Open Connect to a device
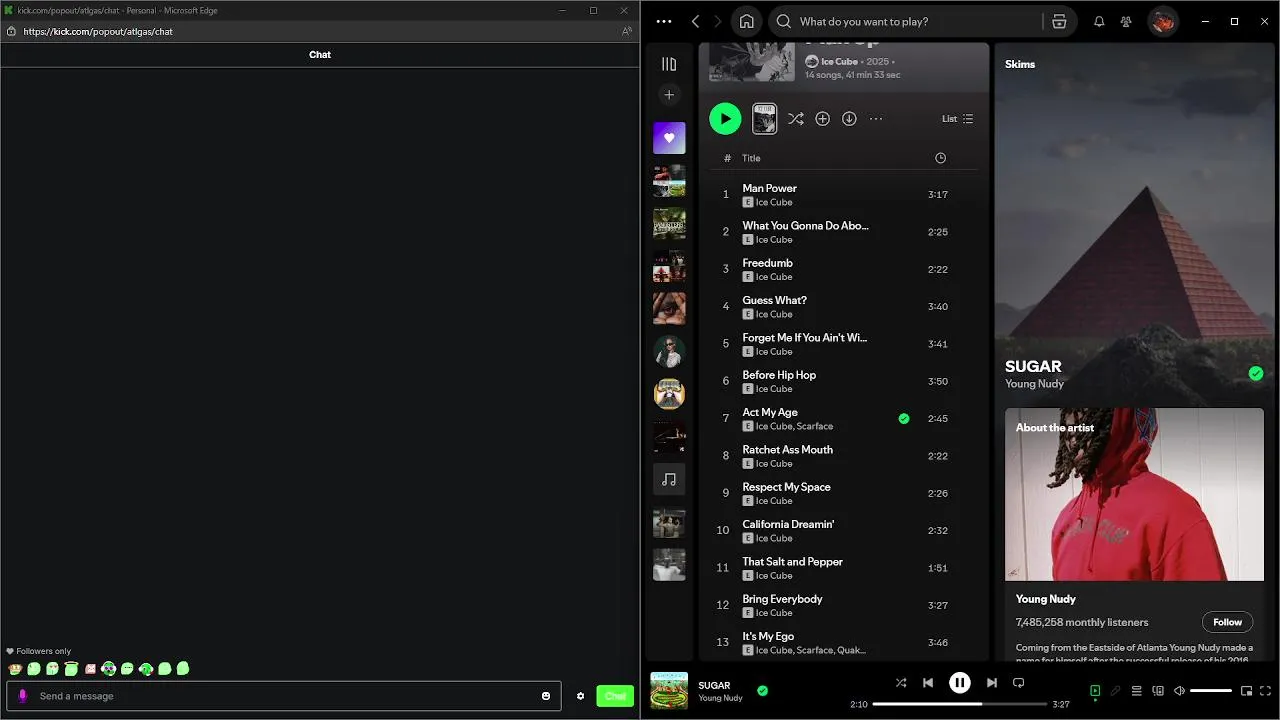Viewport: 1280px width, 720px height. (x=1158, y=691)
